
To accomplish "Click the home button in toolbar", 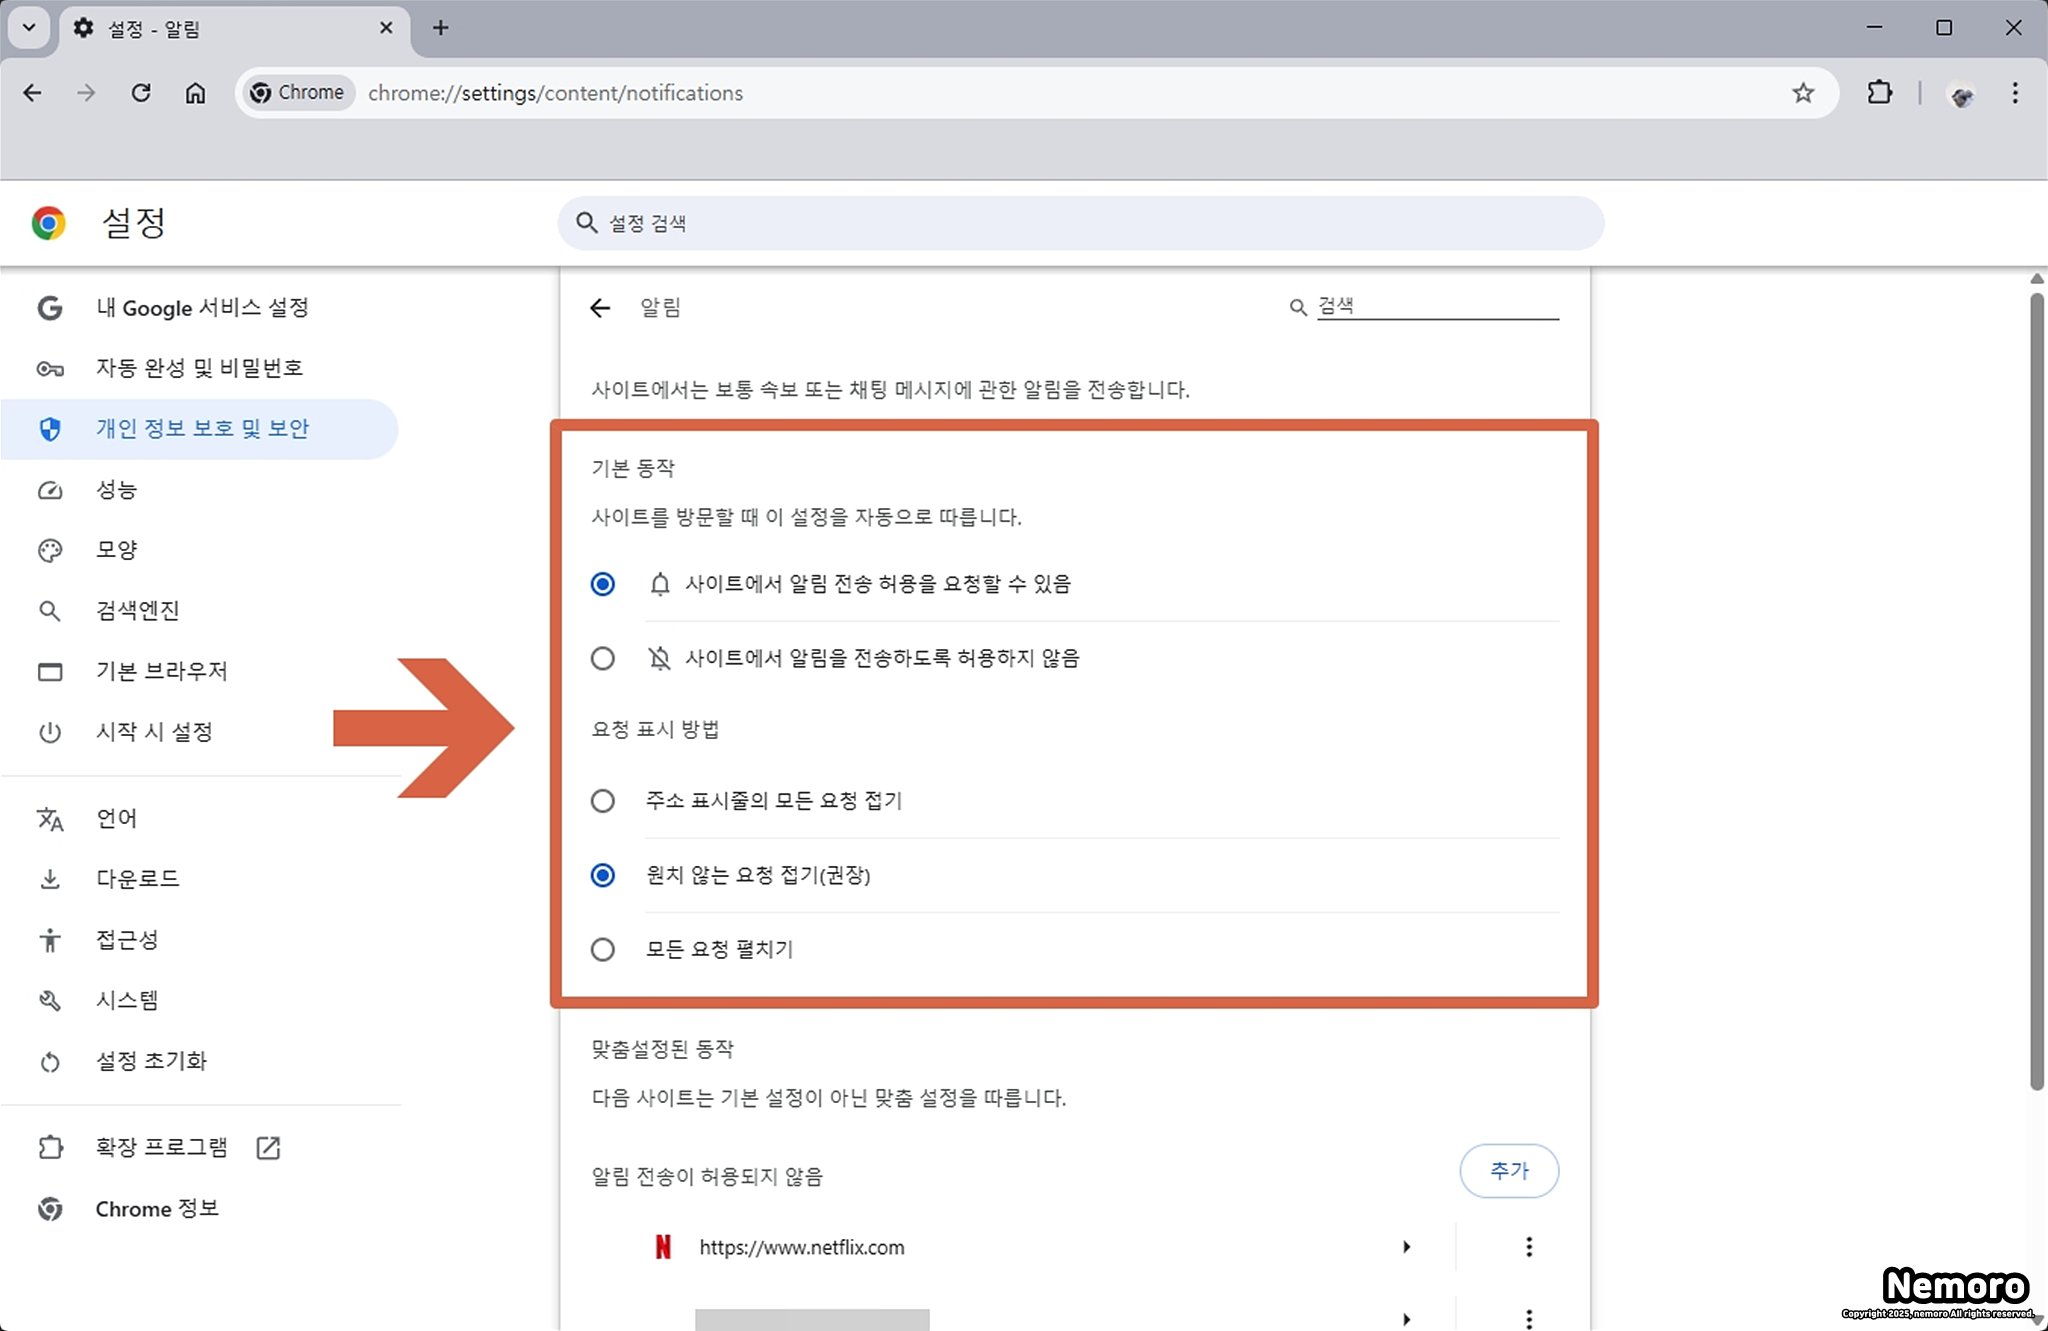I will tap(195, 93).
